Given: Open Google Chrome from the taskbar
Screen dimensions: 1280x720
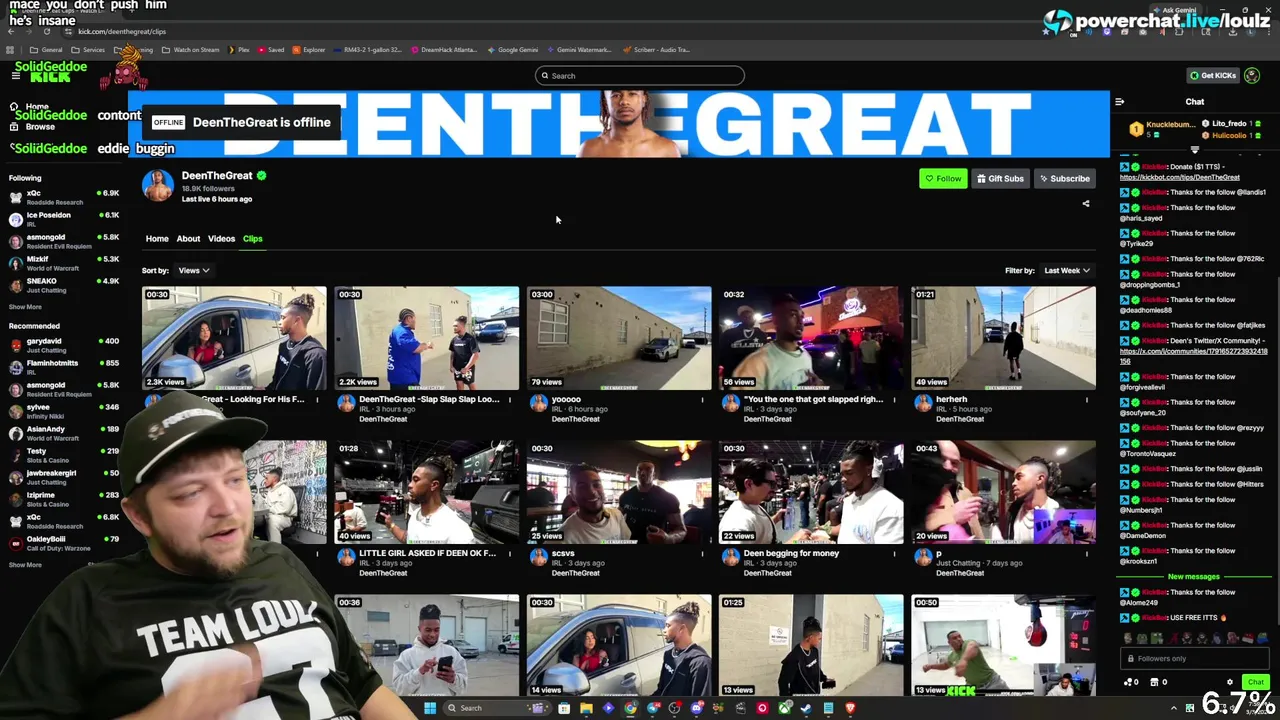Looking at the screenshot, I should tap(630, 708).
